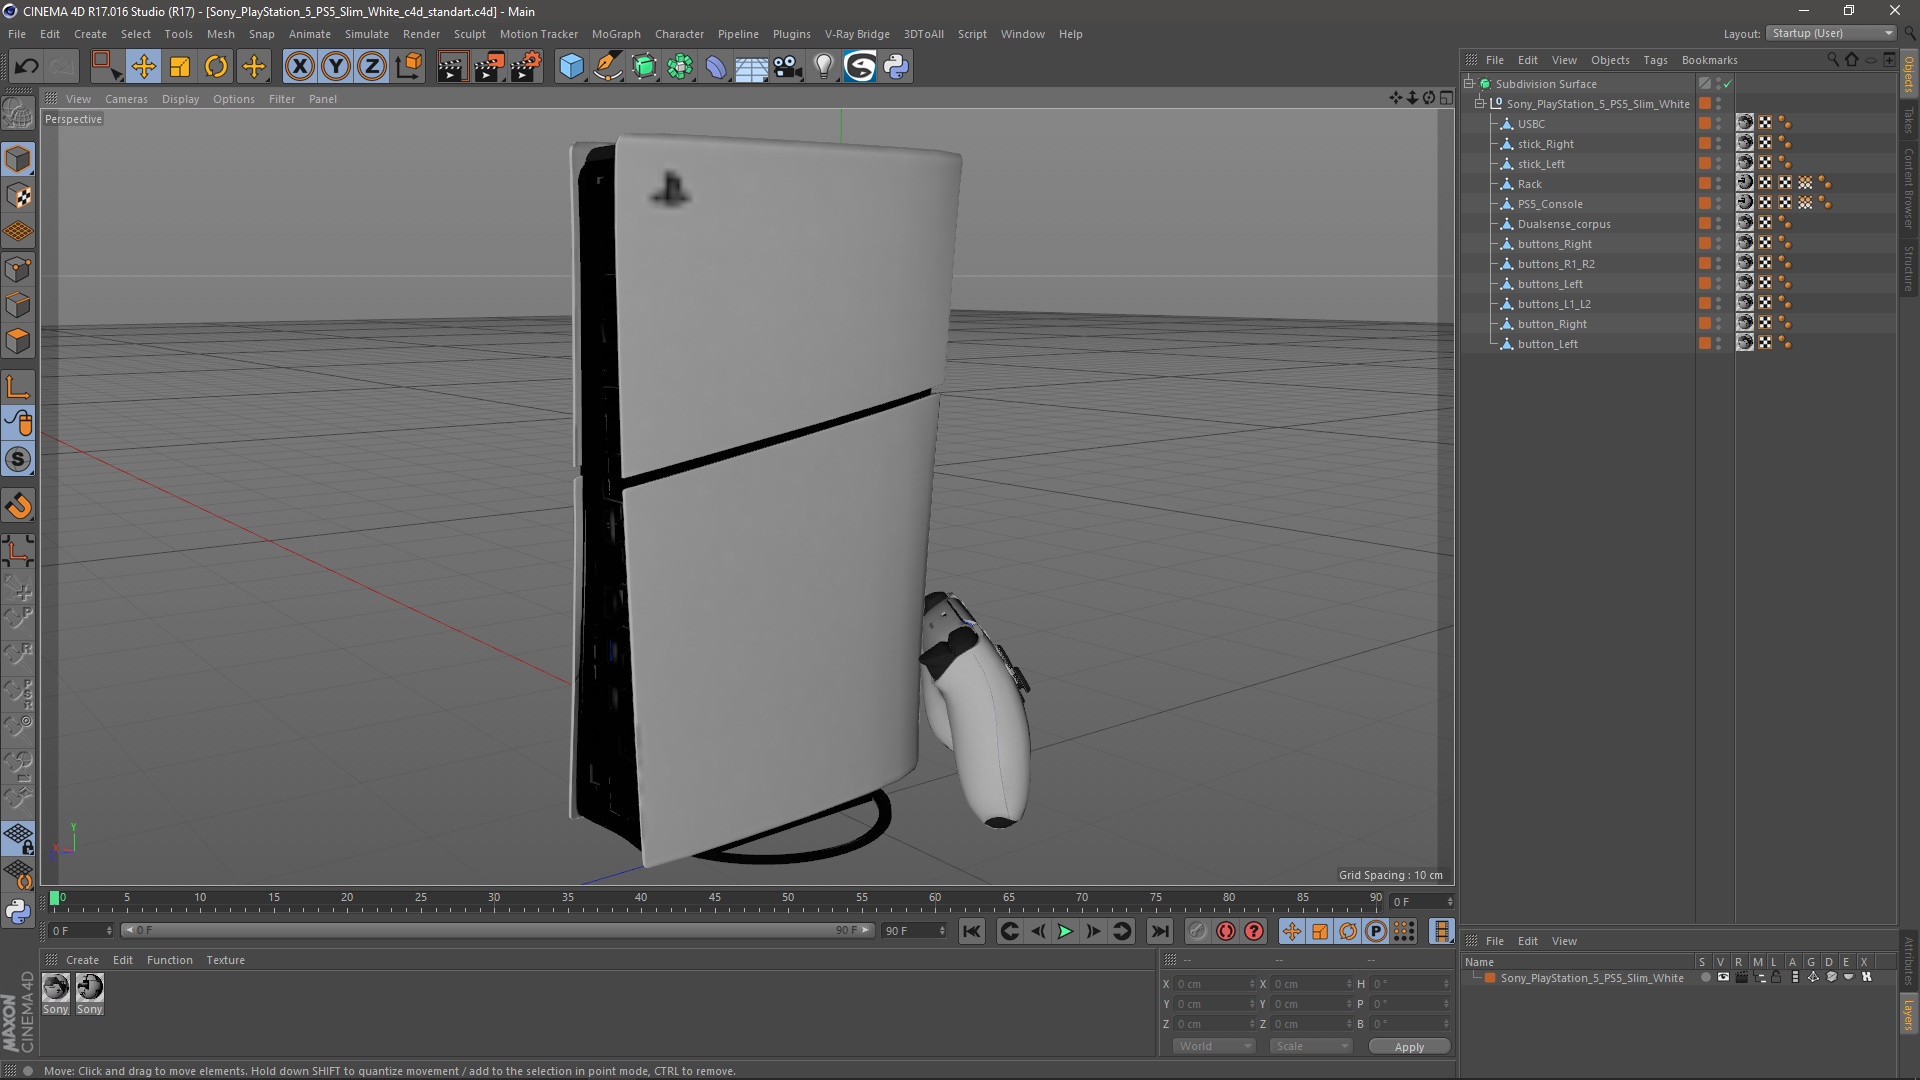
Task: Enable the Snap S icon
Action: pos(18,460)
